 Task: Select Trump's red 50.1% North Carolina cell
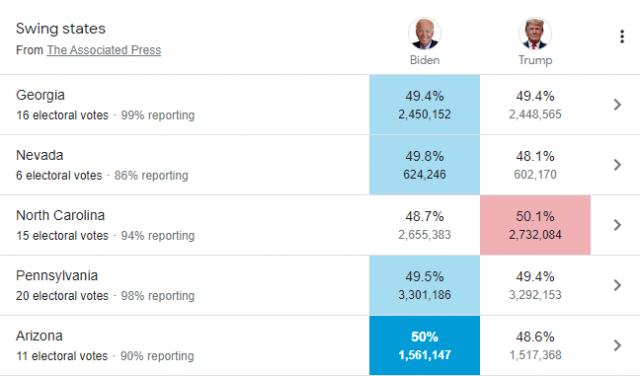point(535,225)
